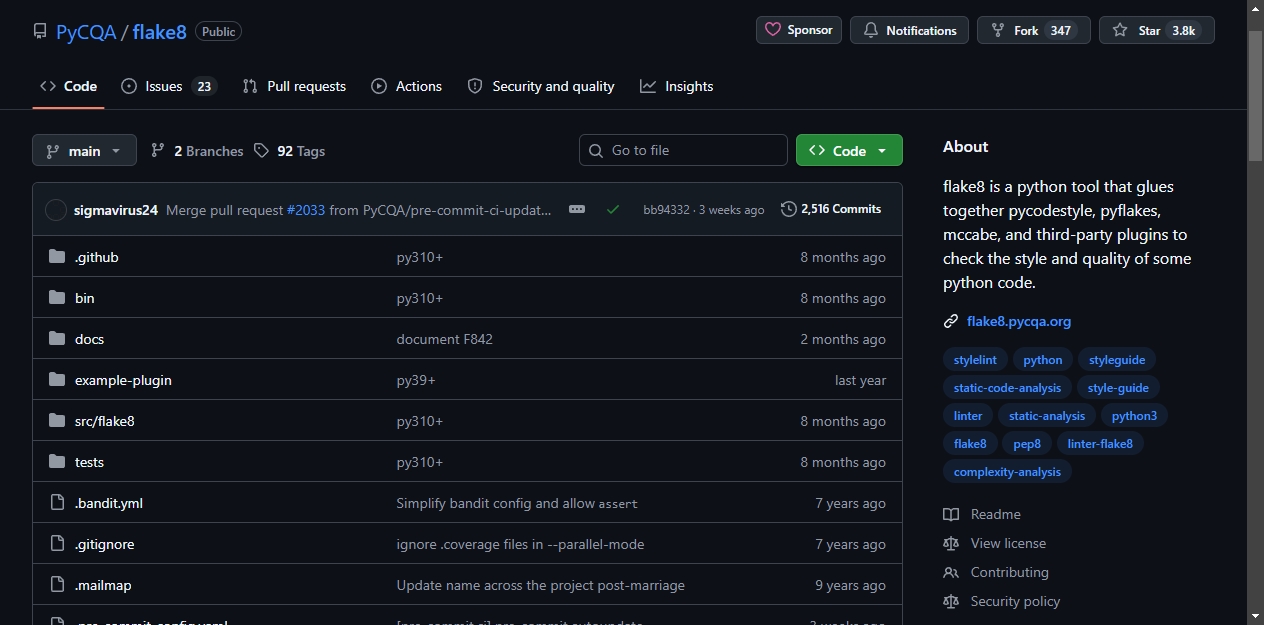Select the static-analysis topic tag
This screenshot has height=625, width=1264.
coord(1047,416)
